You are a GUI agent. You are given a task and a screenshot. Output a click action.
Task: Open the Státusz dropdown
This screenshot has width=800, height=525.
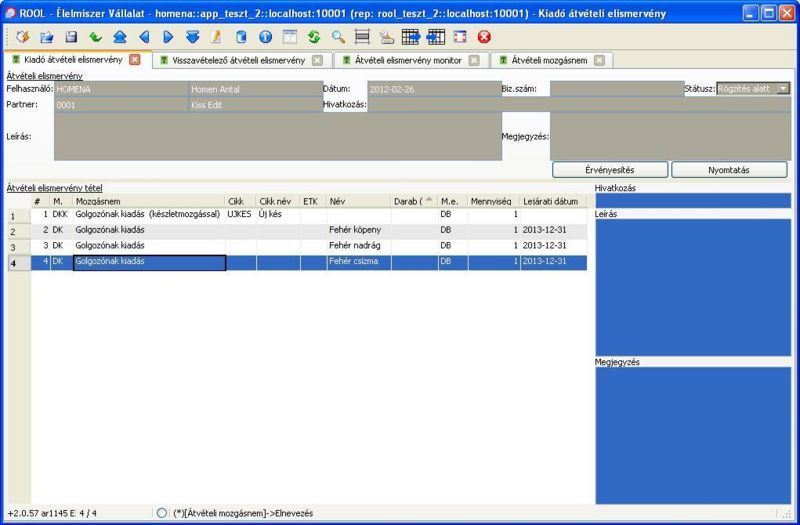(782, 88)
